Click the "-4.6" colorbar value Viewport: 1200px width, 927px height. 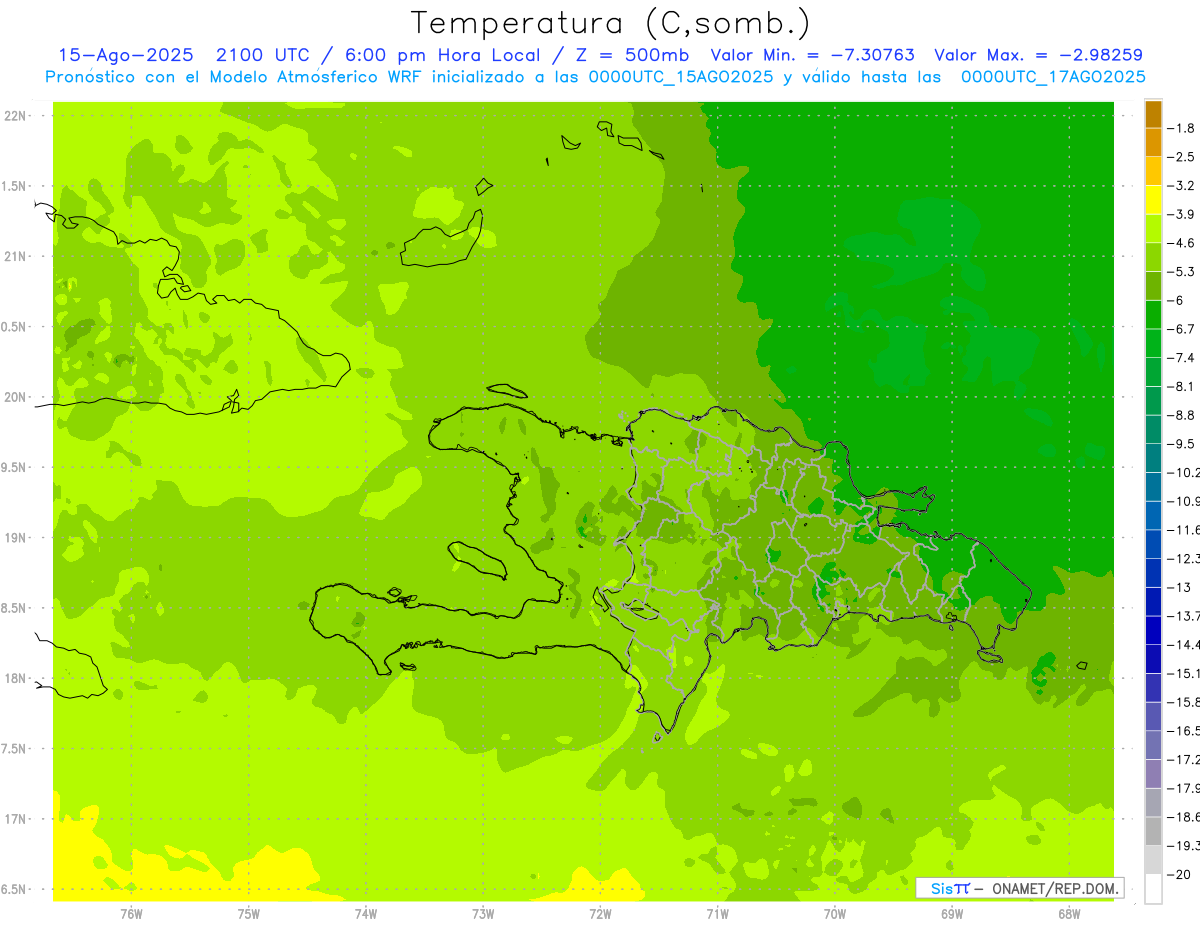pos(1181,243)
